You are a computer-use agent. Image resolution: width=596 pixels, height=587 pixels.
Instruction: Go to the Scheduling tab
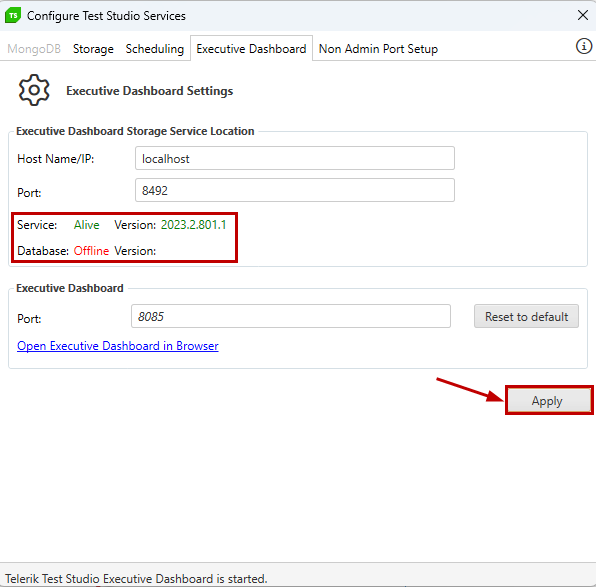pos(155,49)
